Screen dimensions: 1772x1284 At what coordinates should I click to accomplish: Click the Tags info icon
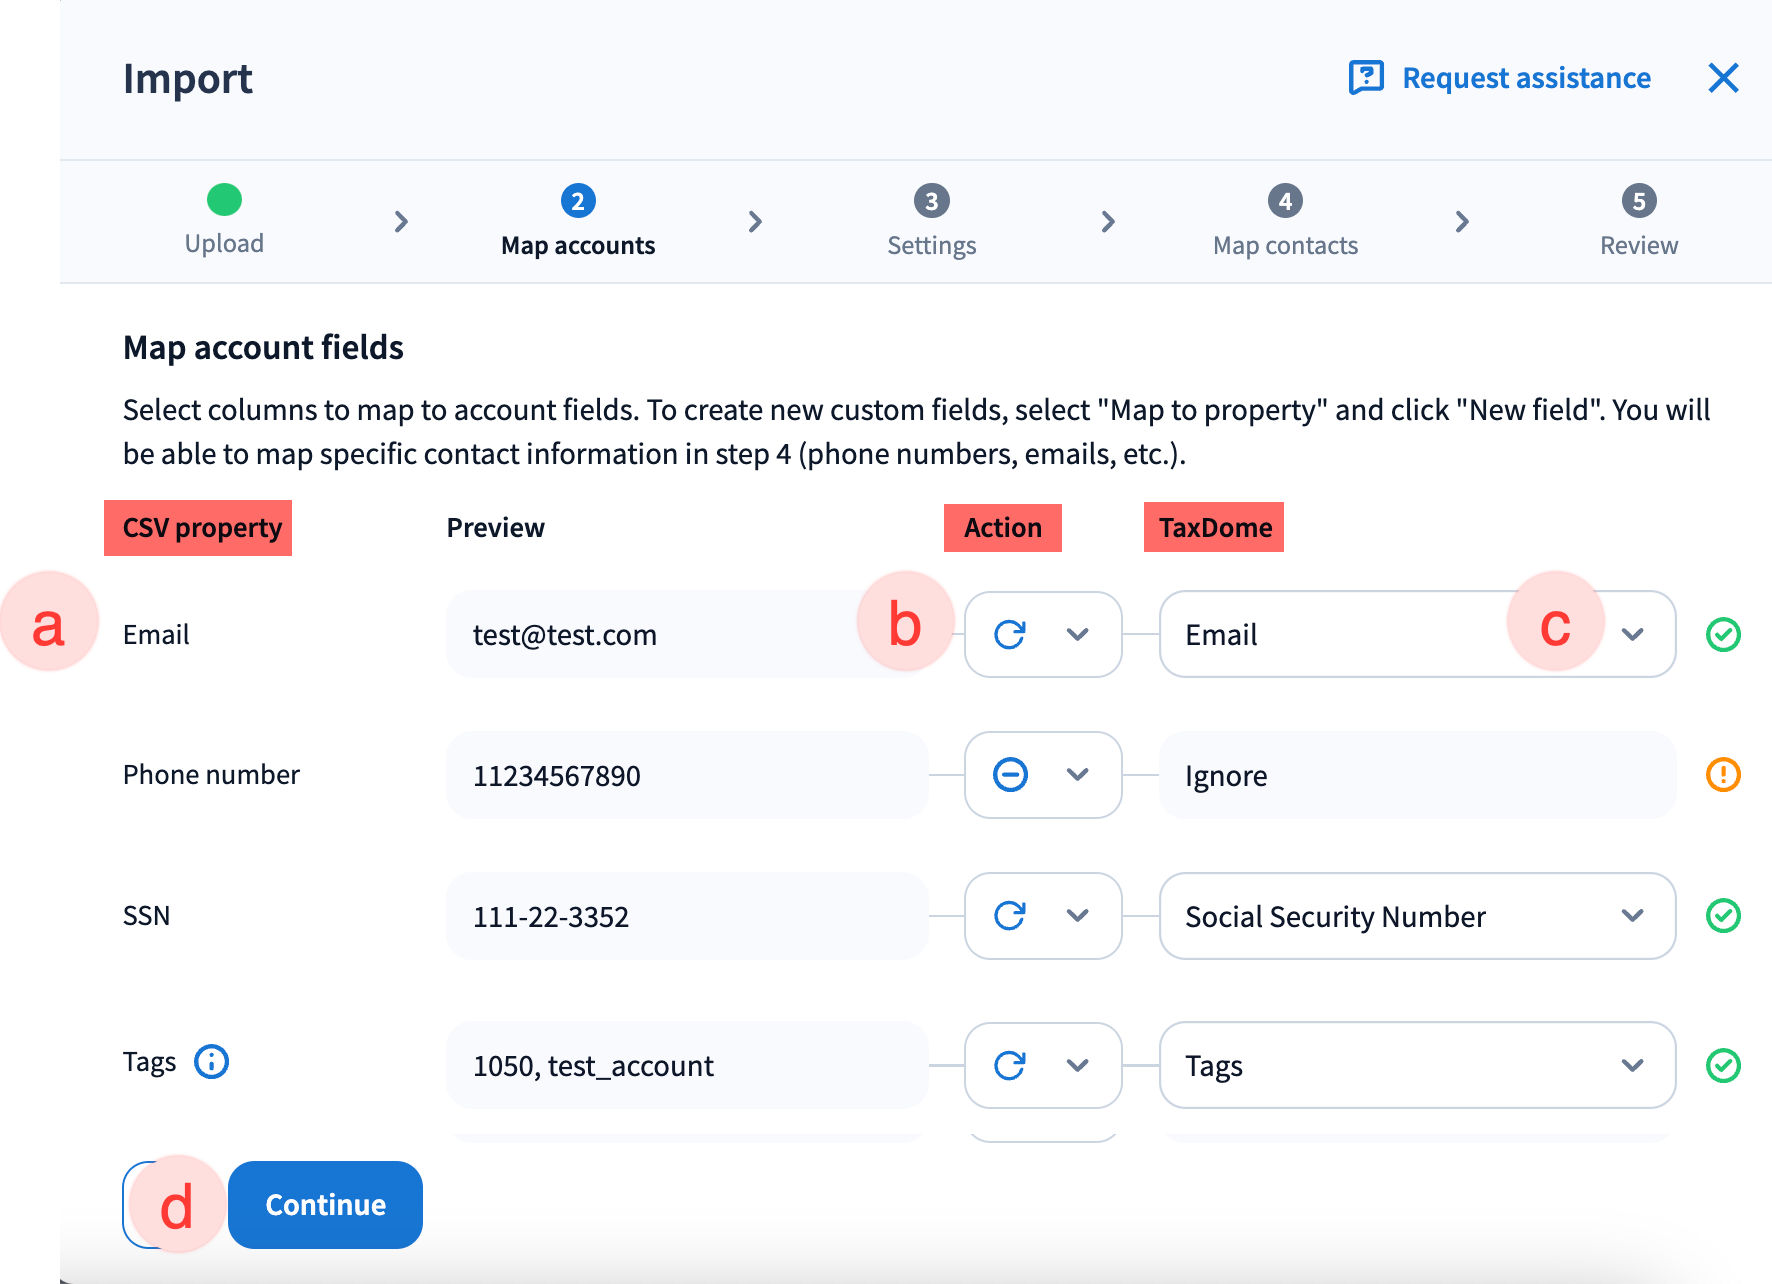pos(211,1061)
